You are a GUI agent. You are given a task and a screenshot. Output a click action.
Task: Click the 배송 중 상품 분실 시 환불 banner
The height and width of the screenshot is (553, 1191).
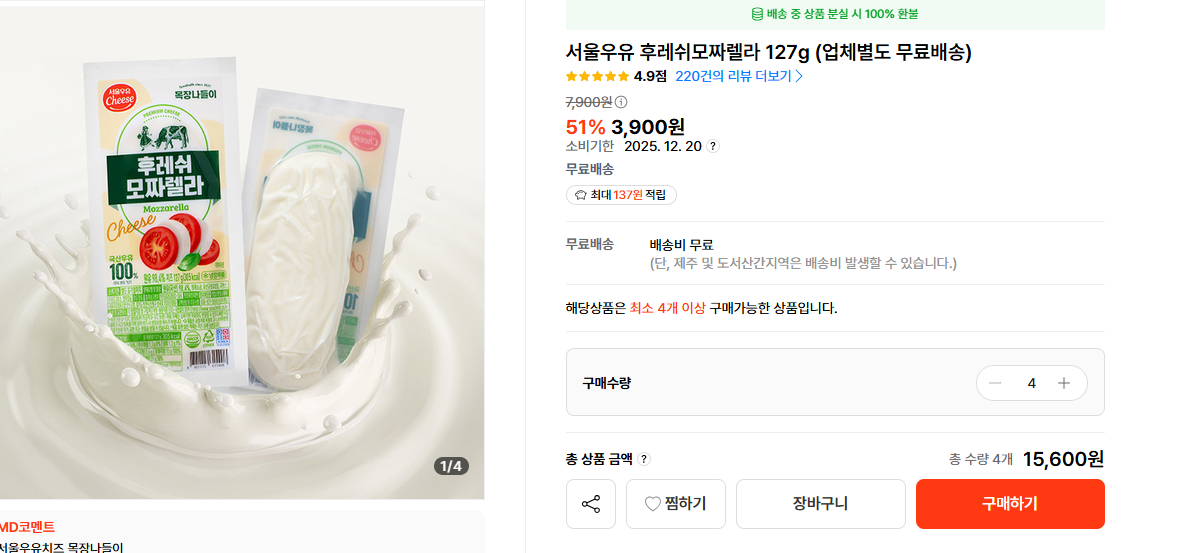tap(835, 14)
